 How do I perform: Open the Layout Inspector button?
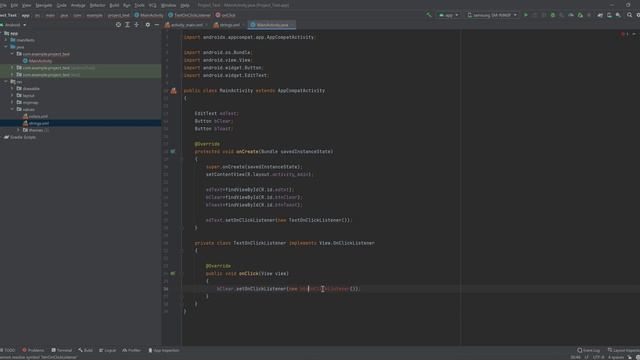(623, 350)
